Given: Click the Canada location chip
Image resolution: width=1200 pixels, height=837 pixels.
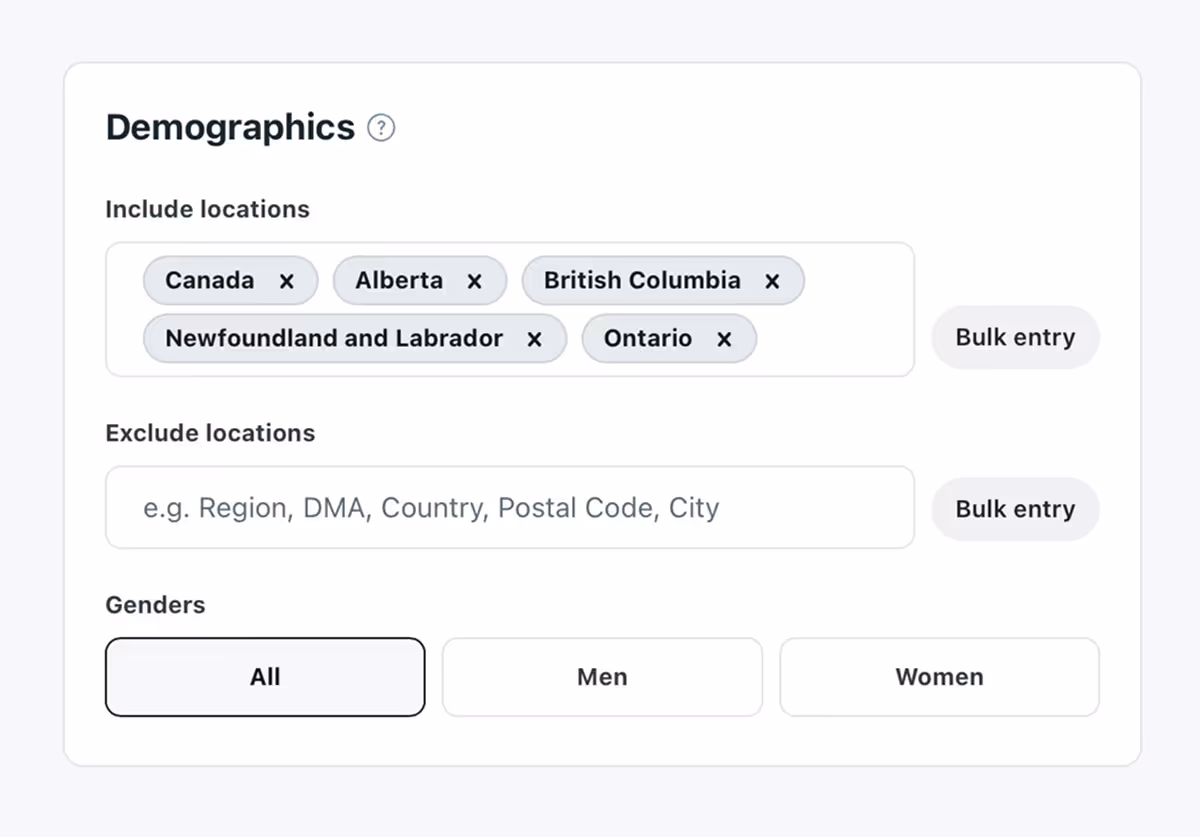Looking at the screenshot, I should pos(211,281).
